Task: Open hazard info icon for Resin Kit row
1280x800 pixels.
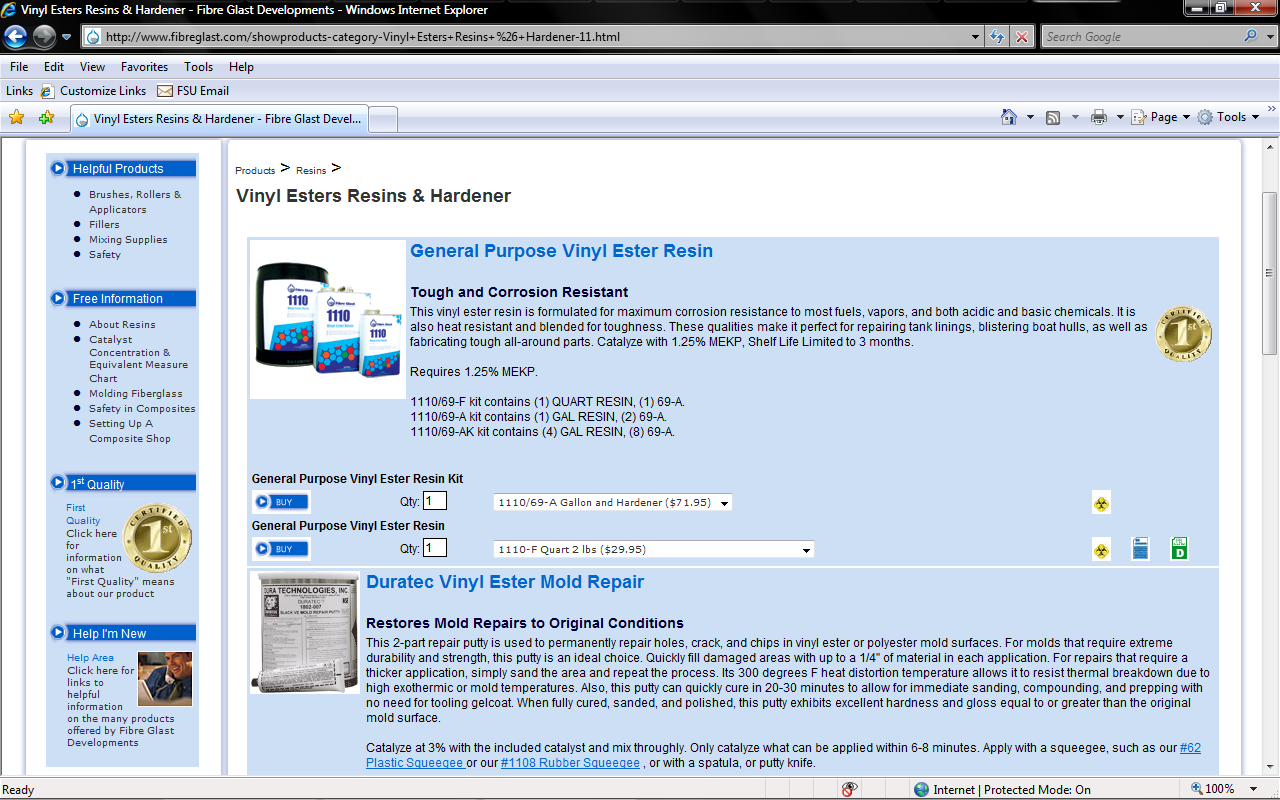Action: click(1101, 503)
